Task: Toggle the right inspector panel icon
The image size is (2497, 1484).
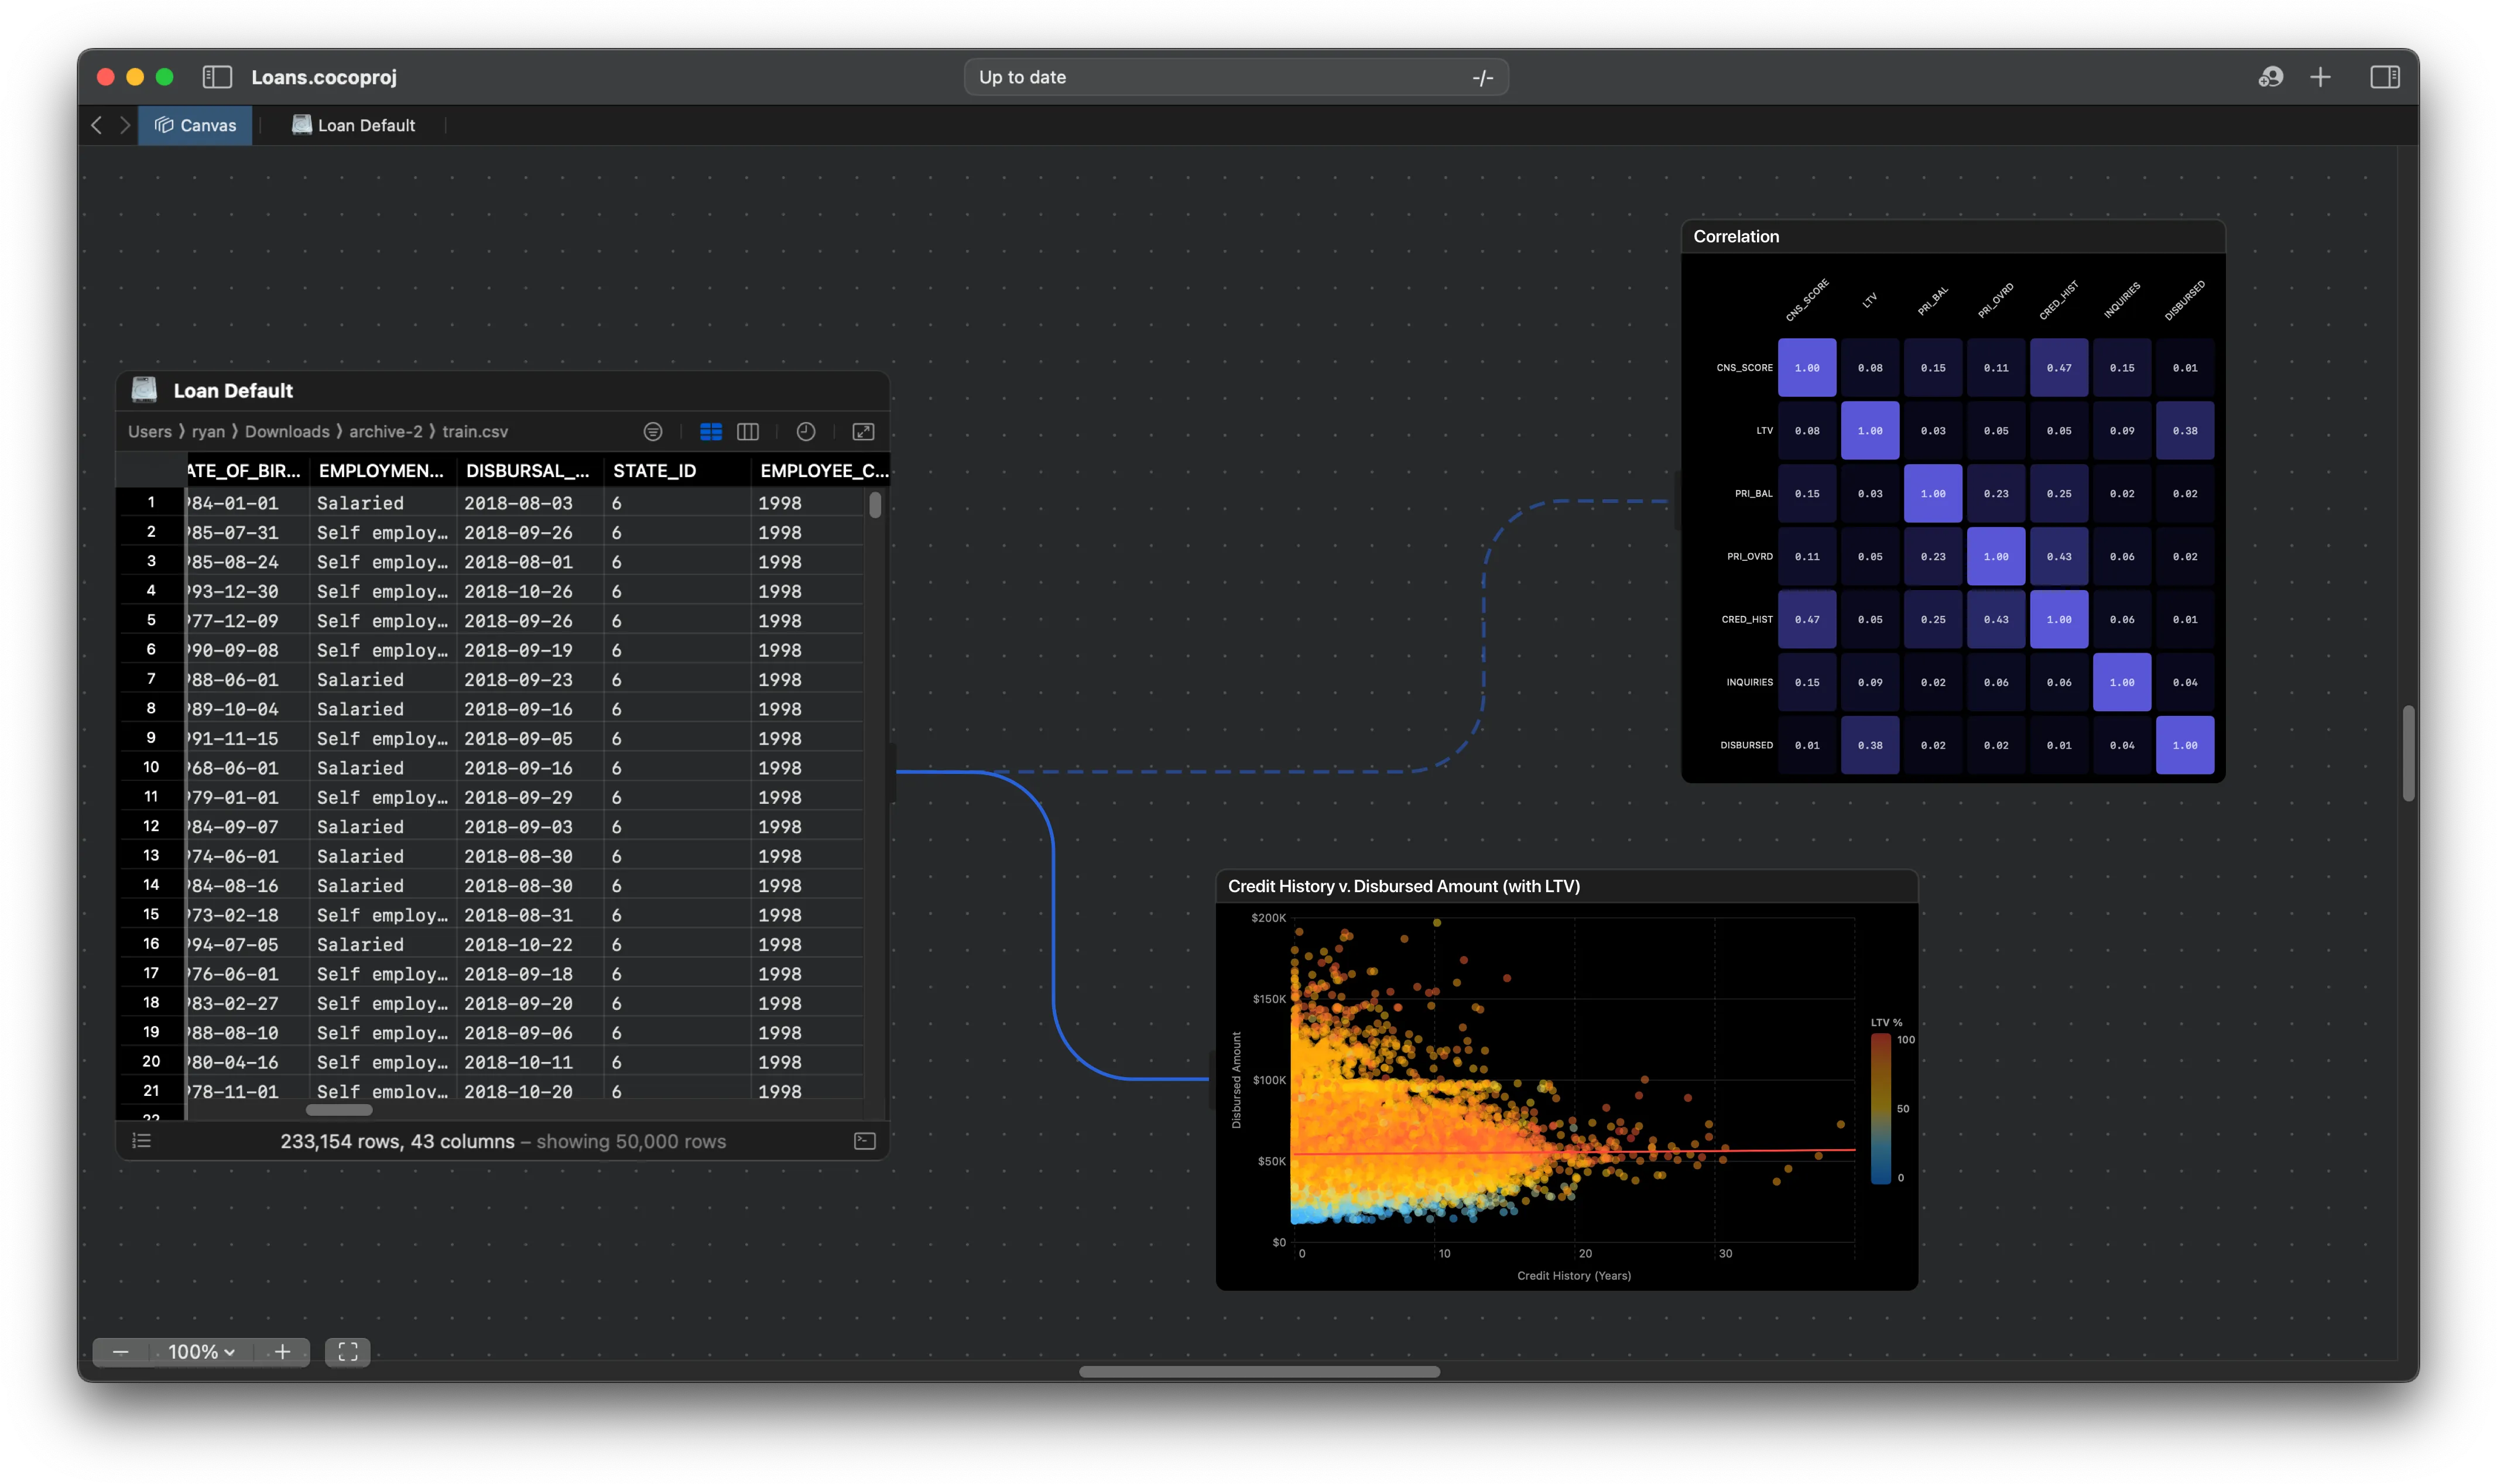Action: [x=2384, y=77]
